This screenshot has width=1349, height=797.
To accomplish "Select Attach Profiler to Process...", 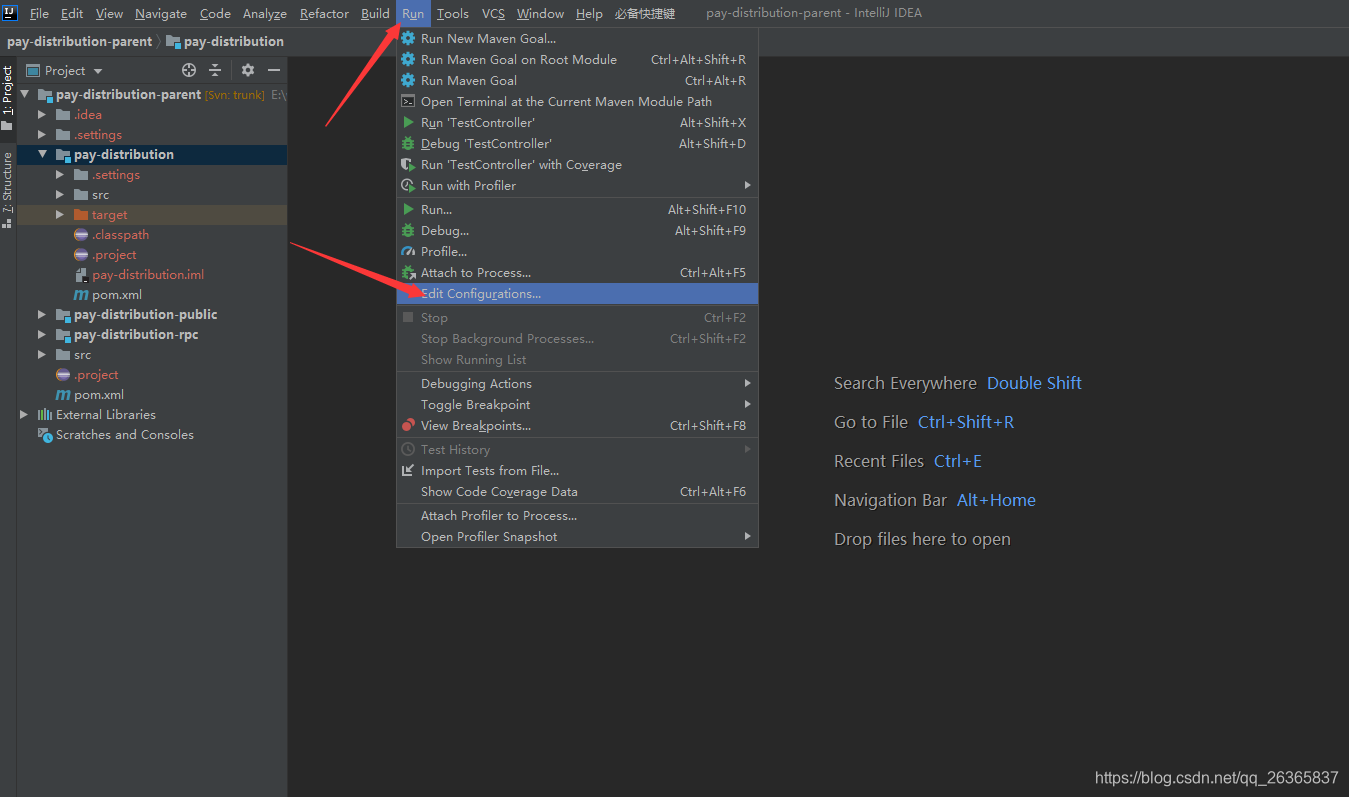I will click(577, 515).
